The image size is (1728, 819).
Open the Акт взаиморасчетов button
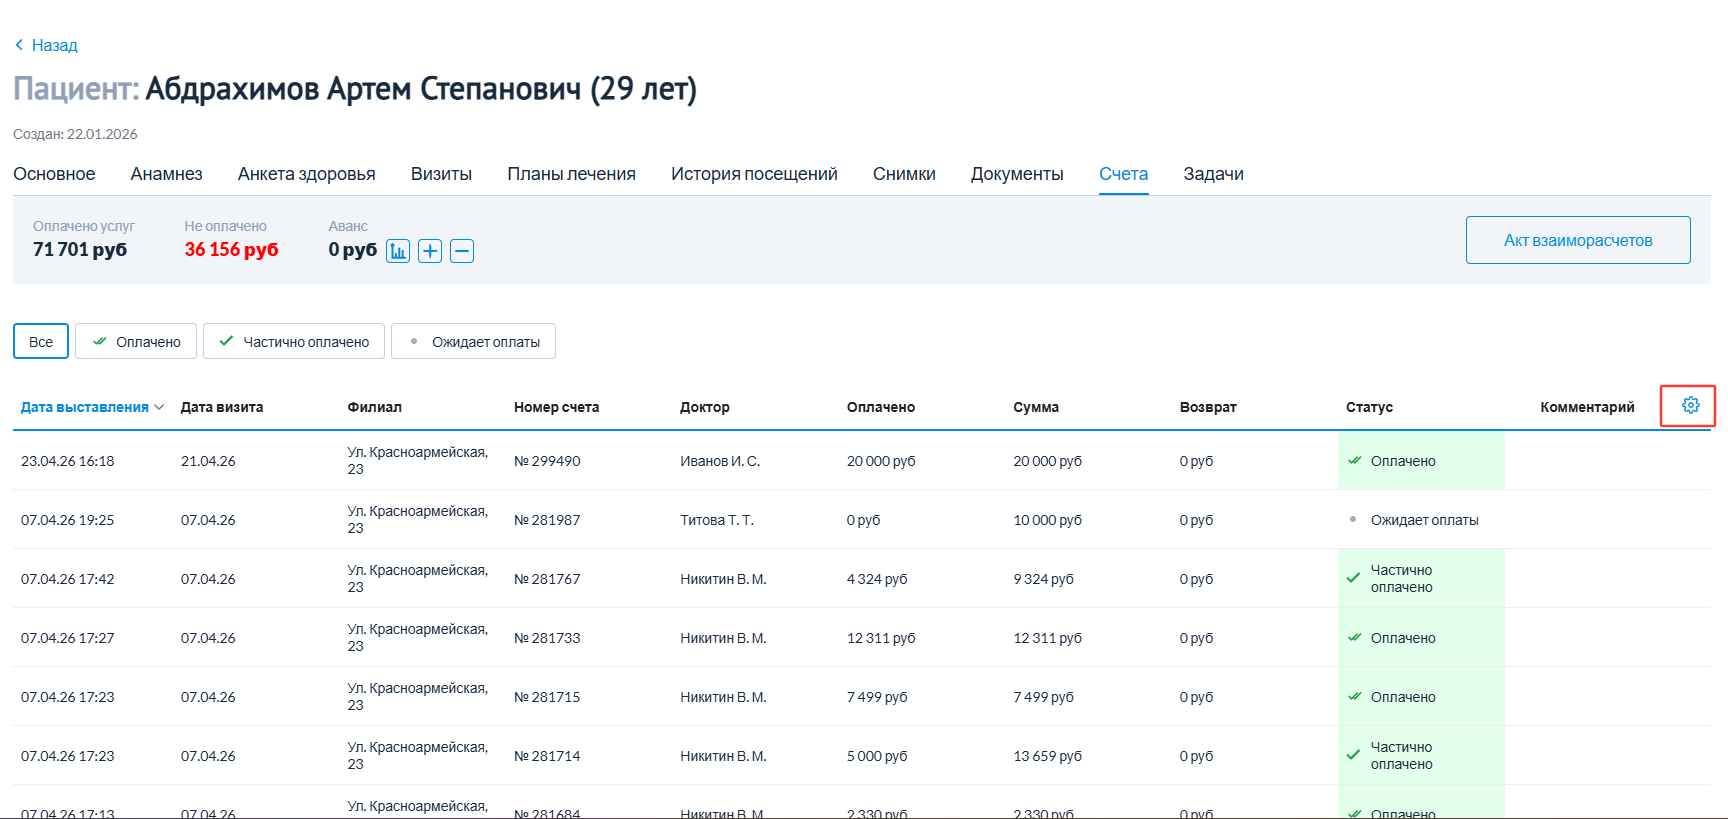(1578, 240)
